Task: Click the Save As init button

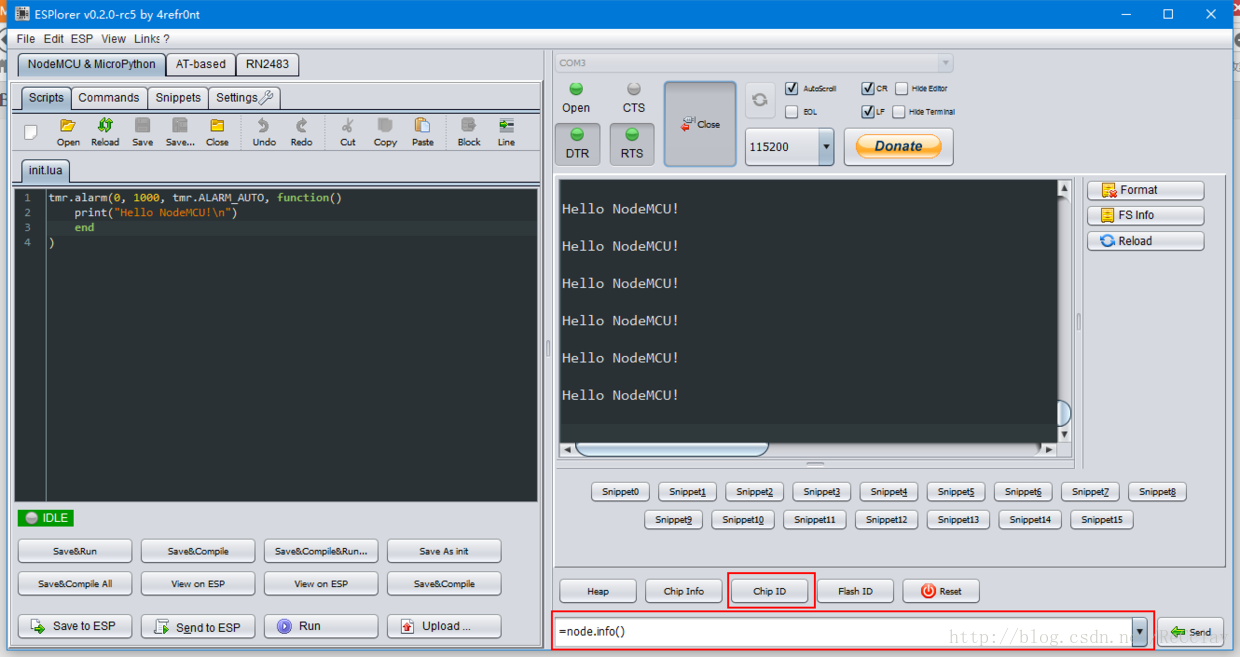Action: [x=444, y=551]
